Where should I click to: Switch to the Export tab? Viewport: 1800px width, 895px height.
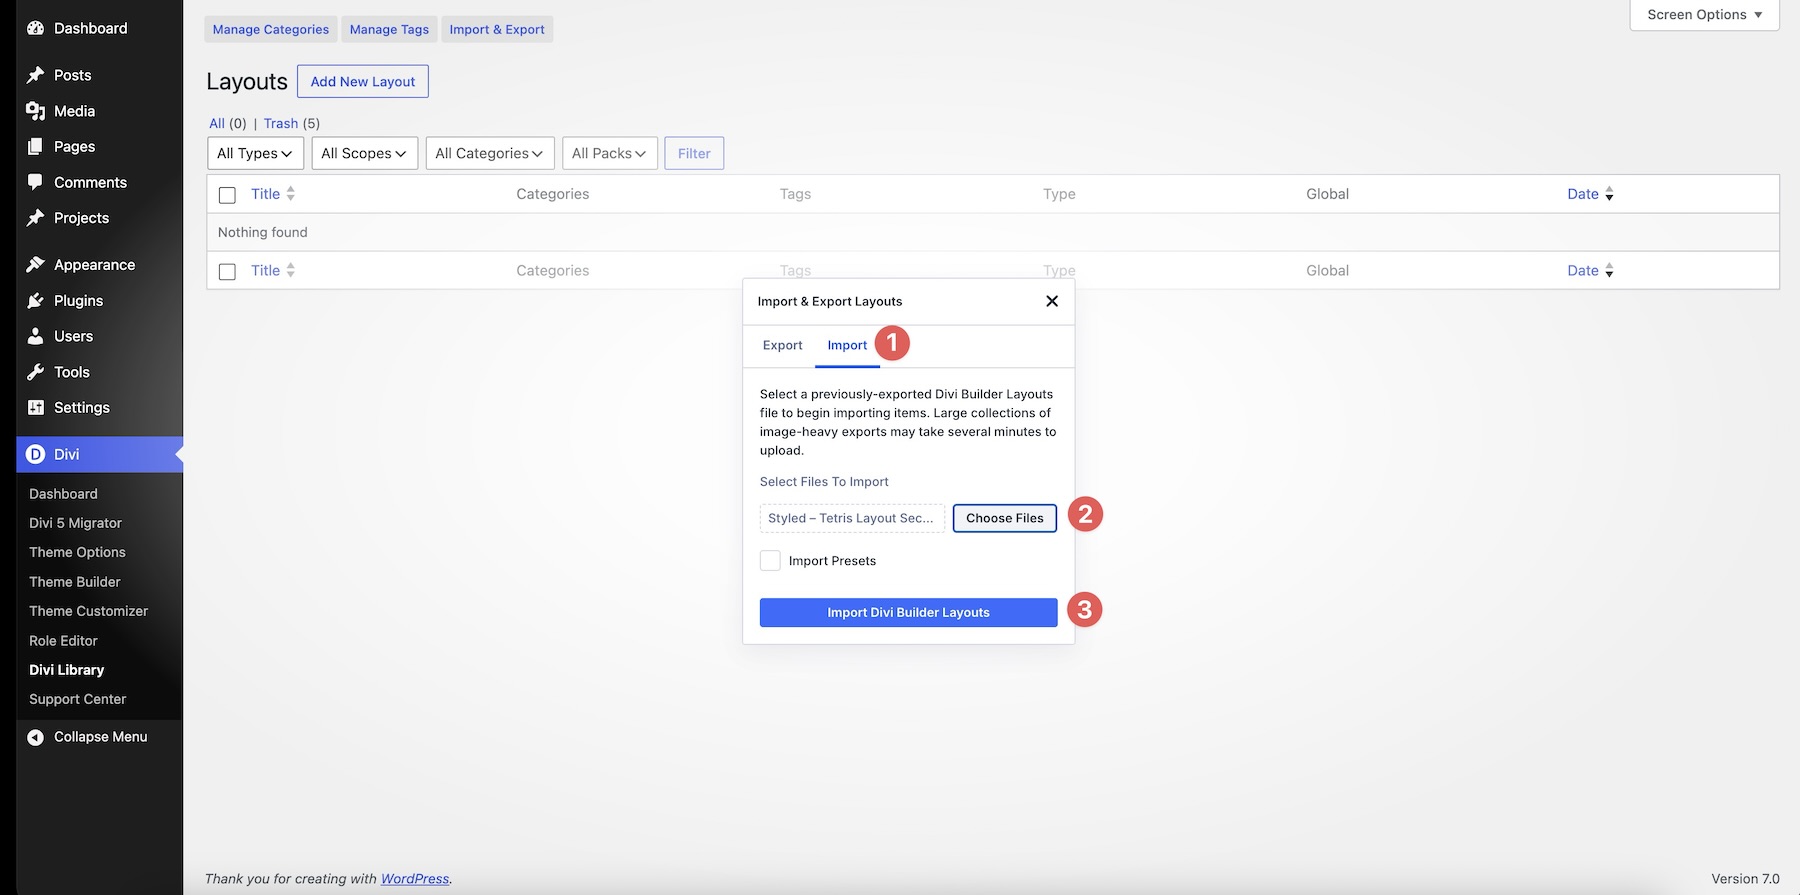[782, 345]
